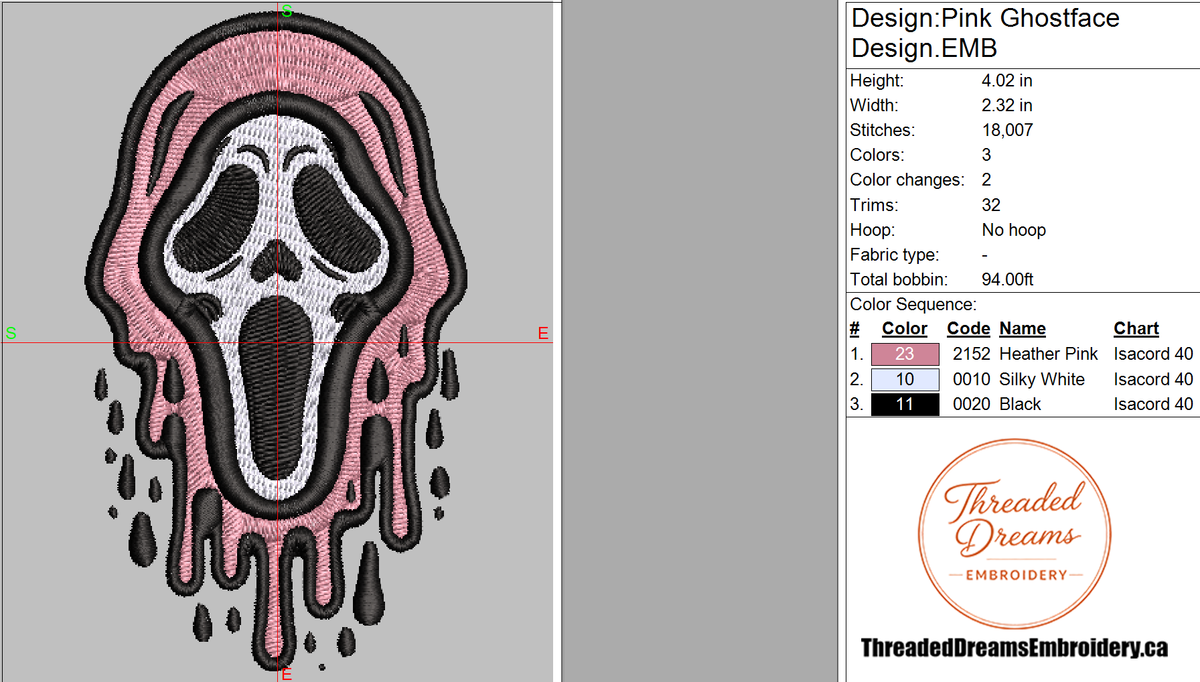Viewport: 1200px width, 682px height.
Task: Click the 'Color' column header
Action: pyautogui.click(x=904, y=329)
